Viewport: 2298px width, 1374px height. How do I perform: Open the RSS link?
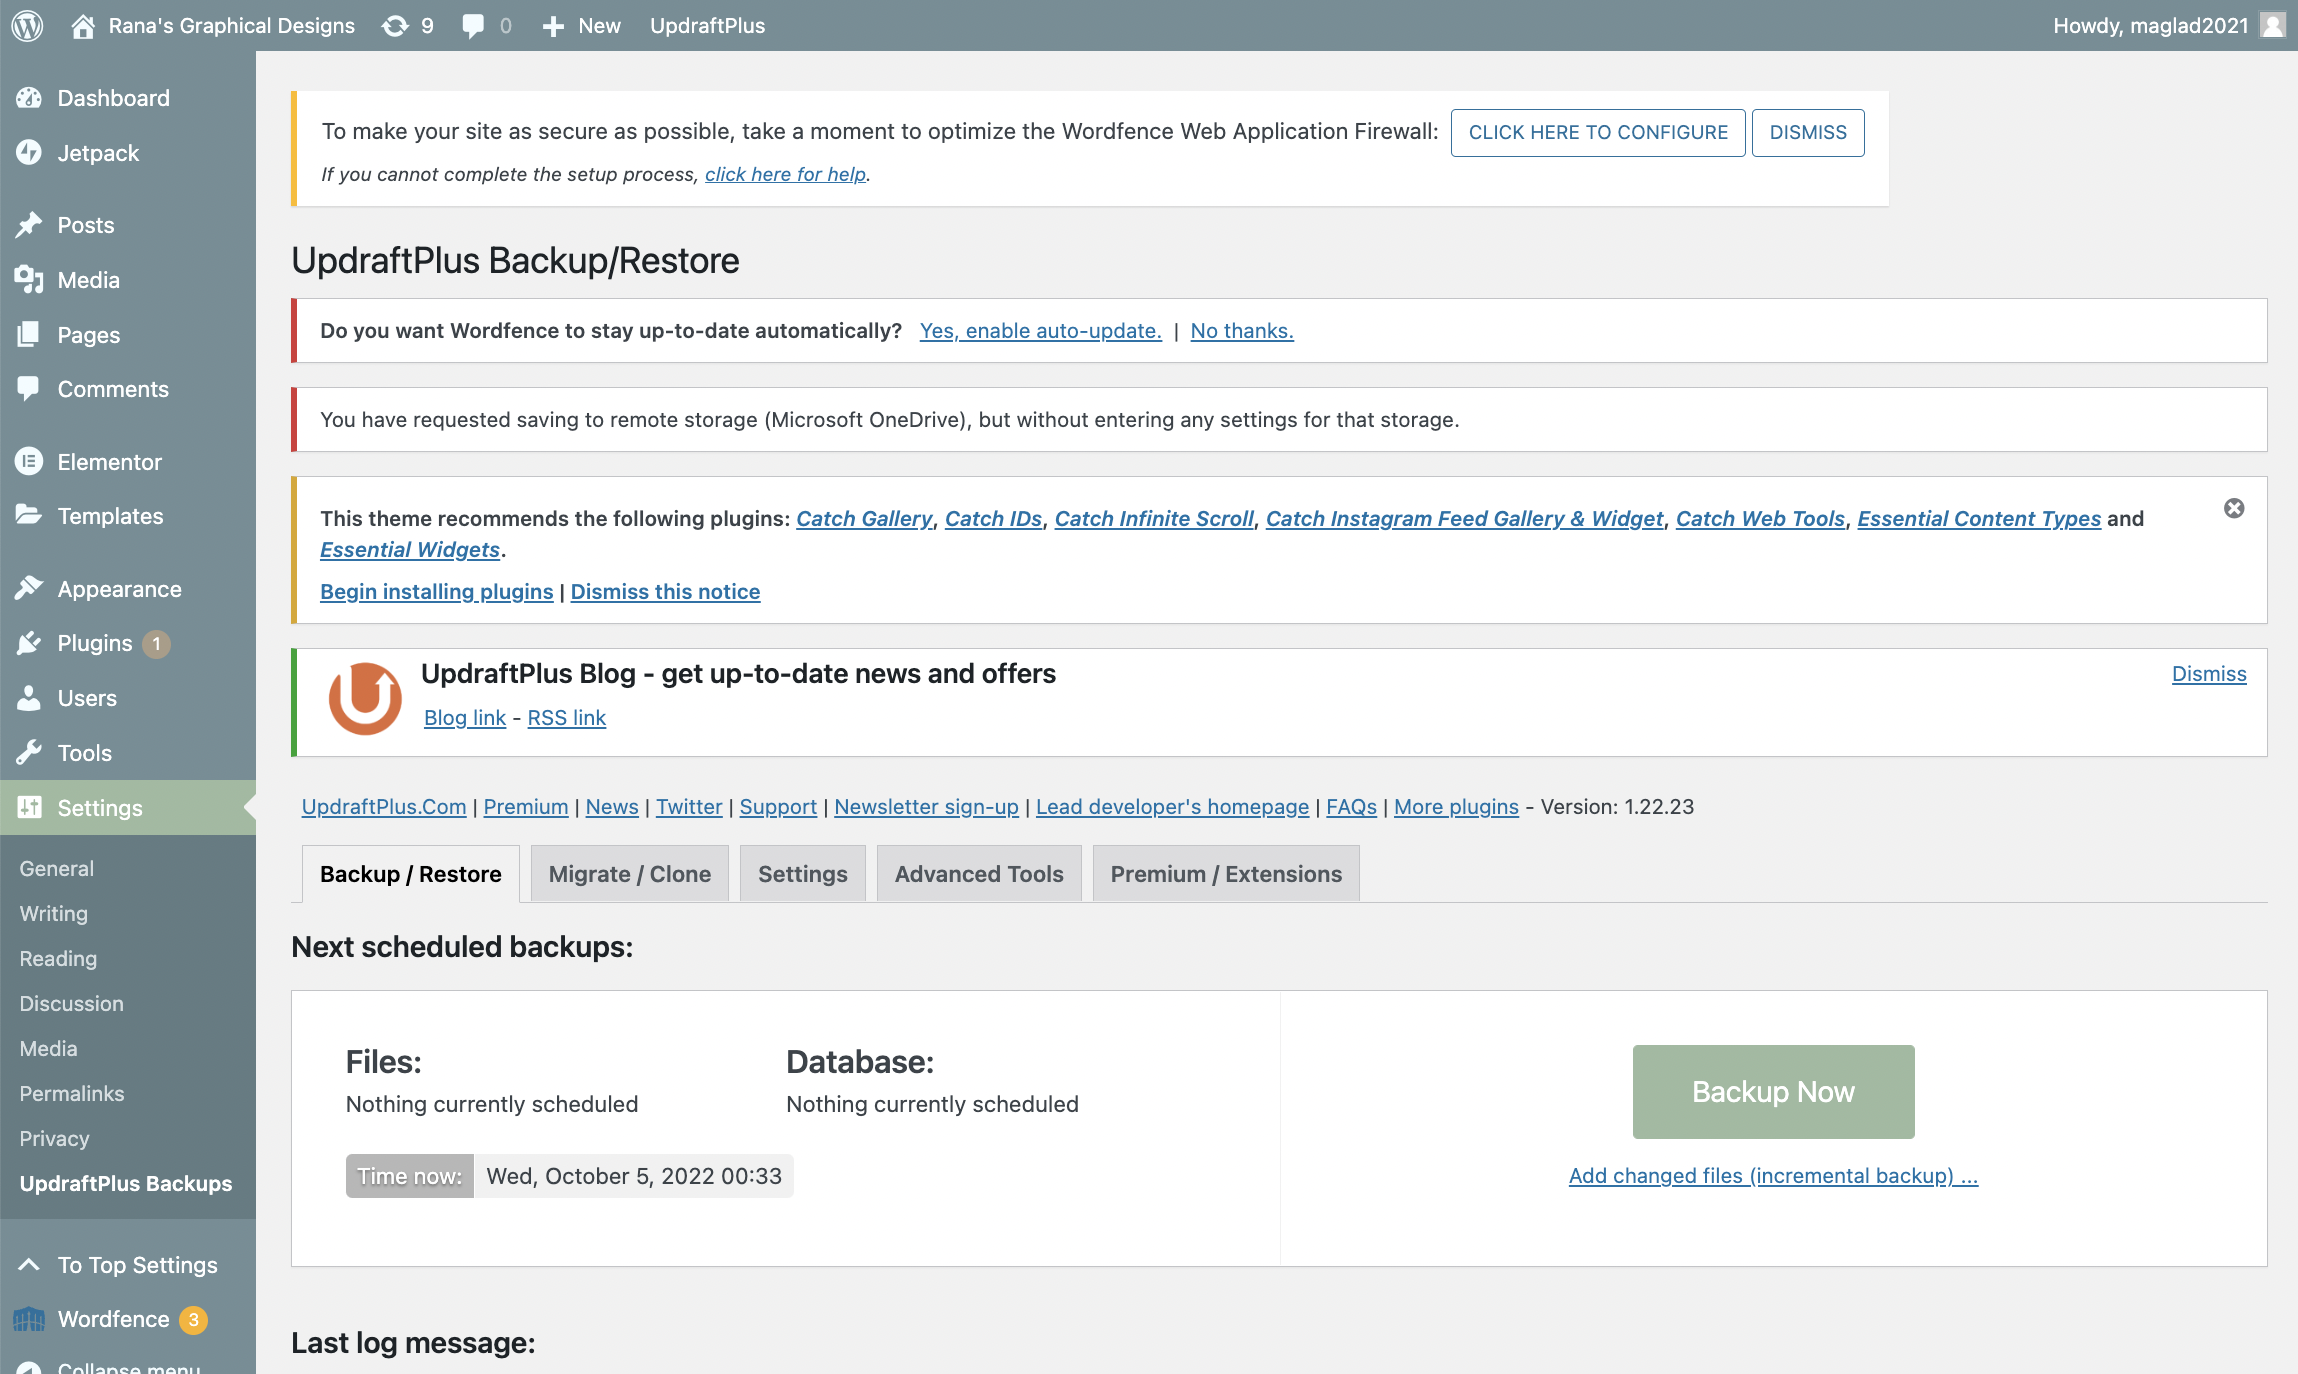pos(567,718)
